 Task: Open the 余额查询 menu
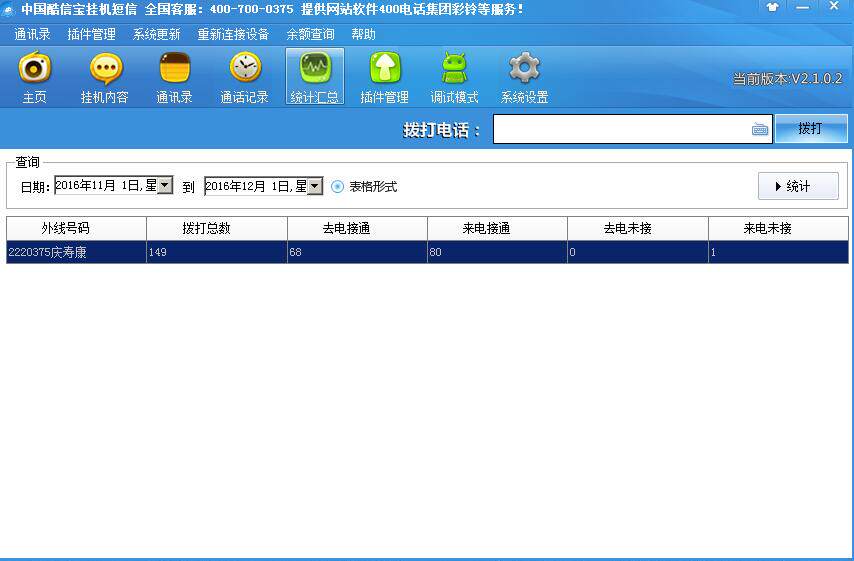[x=310, y=34]
